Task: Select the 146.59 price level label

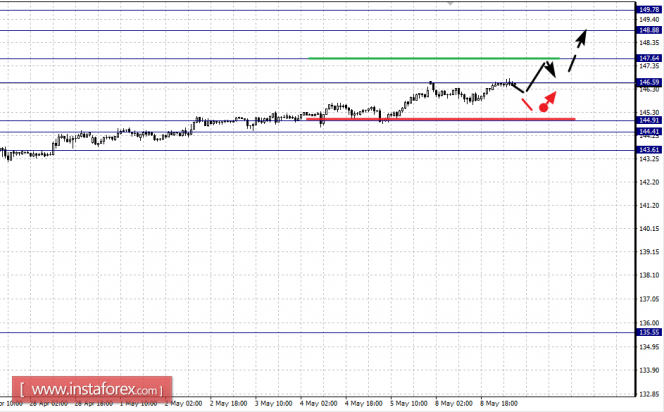Action: 648,82
